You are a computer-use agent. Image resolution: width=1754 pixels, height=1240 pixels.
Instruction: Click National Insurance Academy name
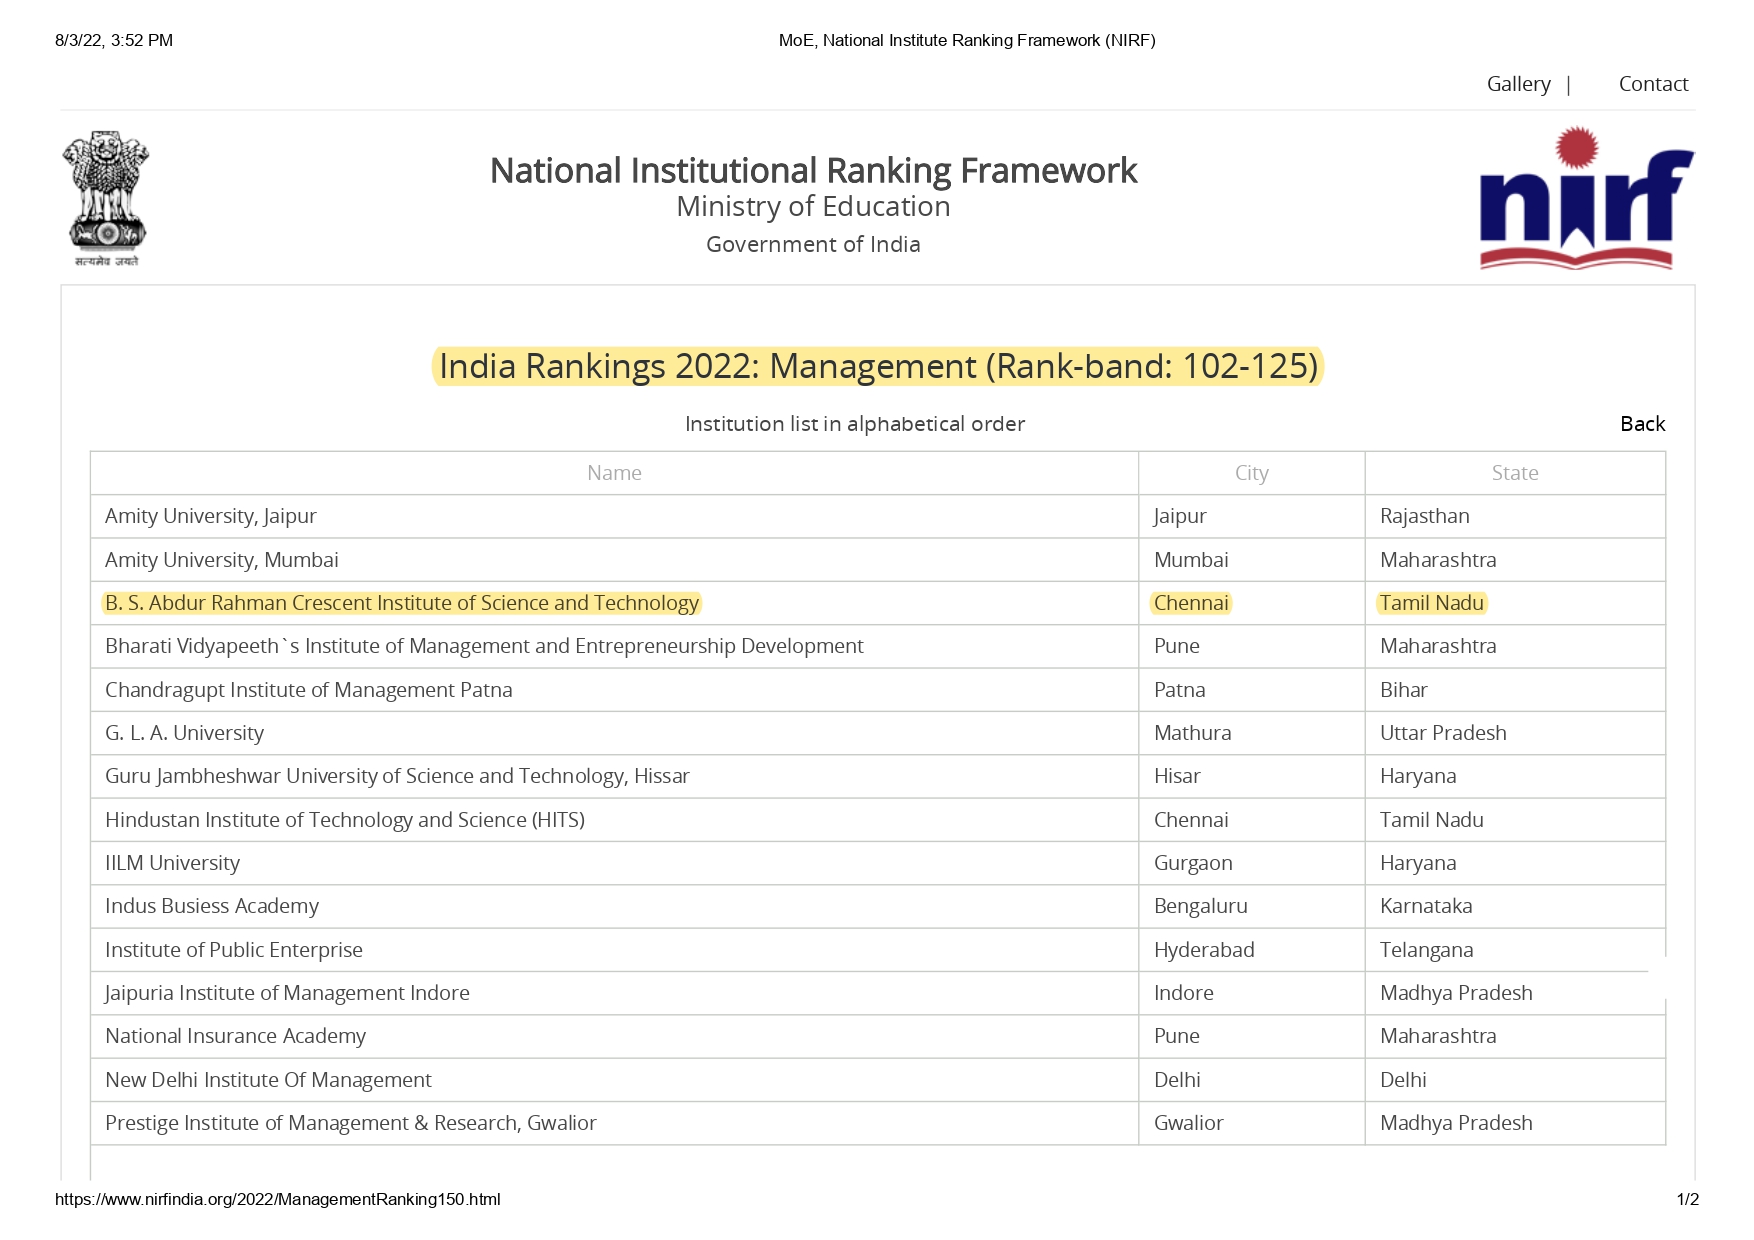[235, 1036]
